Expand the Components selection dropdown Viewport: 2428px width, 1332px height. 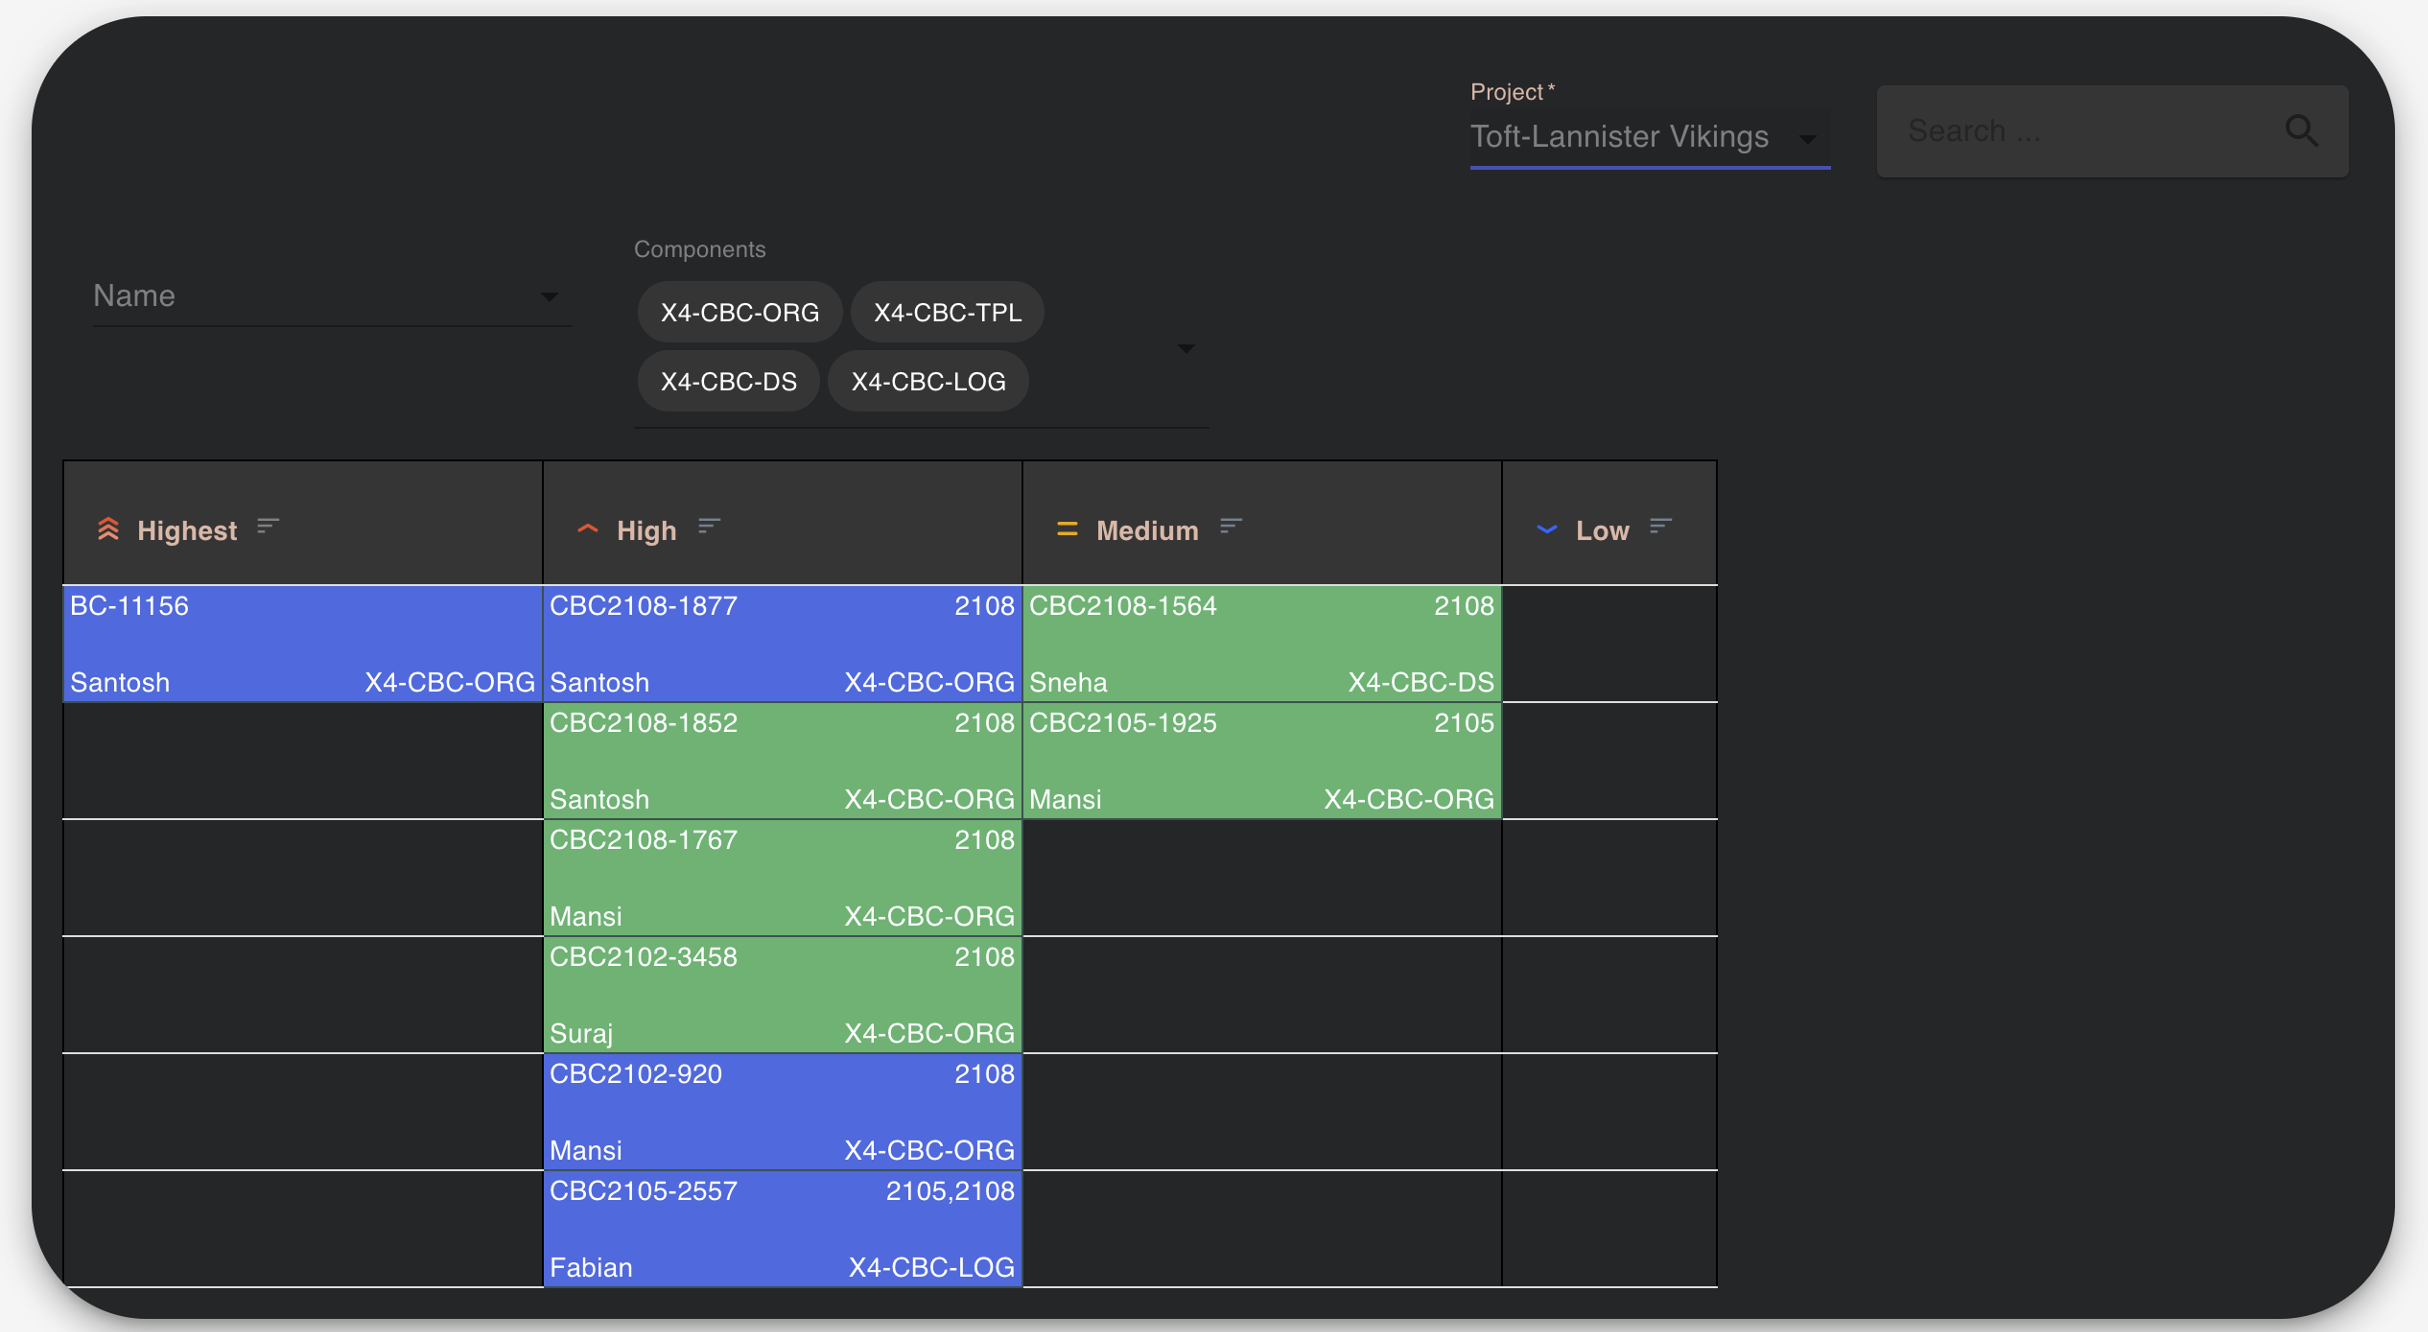click(x=1186, y=348)
